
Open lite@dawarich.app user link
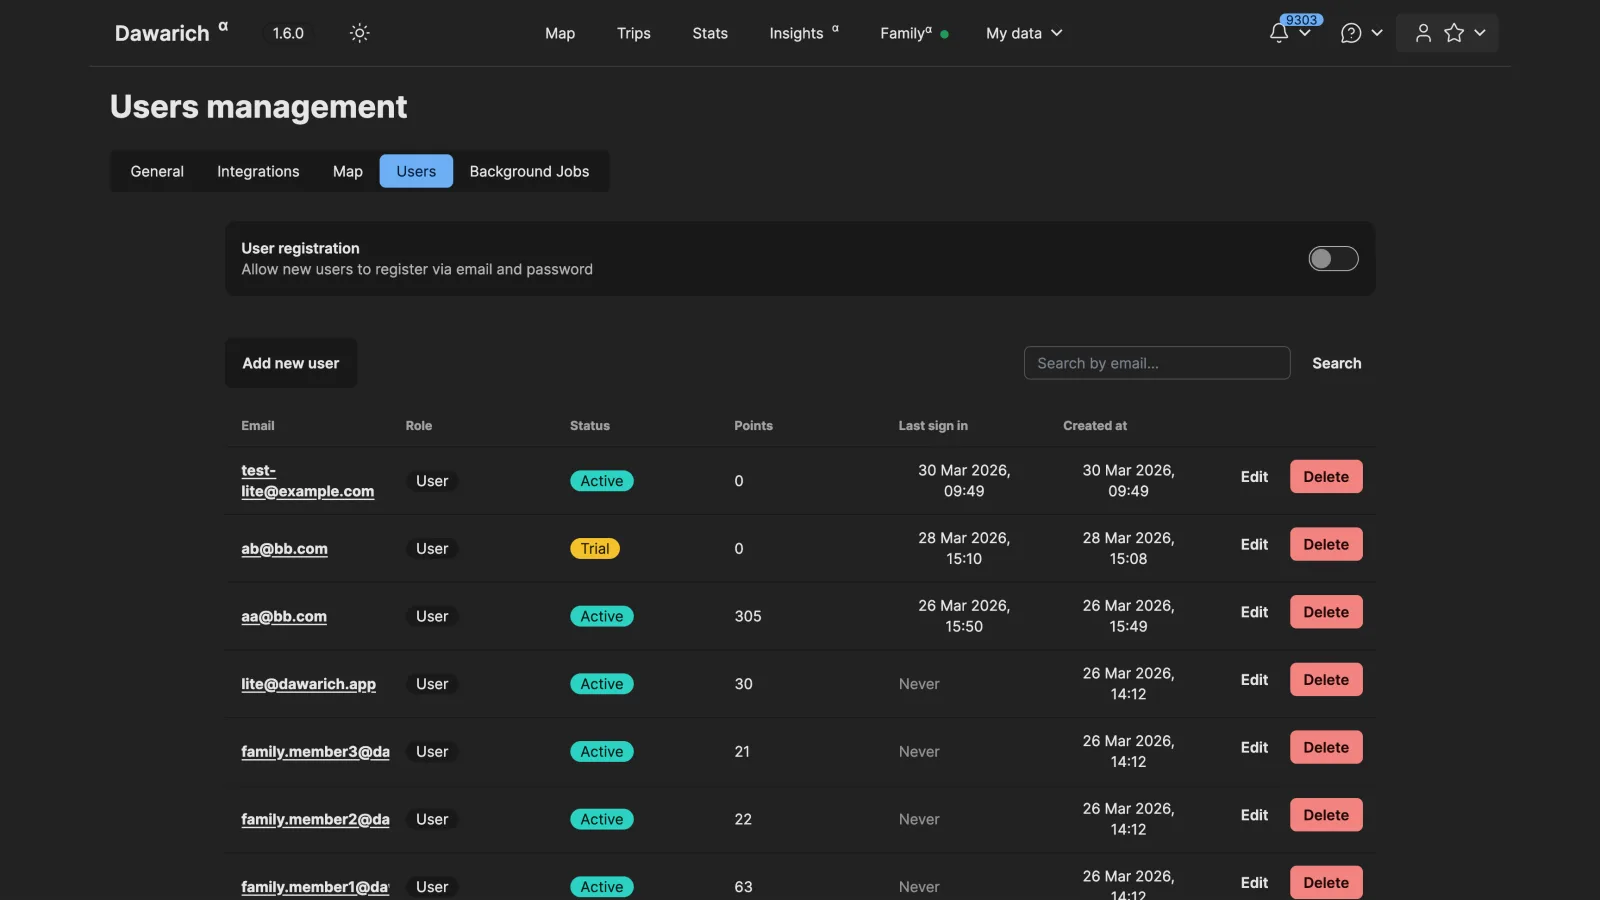click(308, 684)
